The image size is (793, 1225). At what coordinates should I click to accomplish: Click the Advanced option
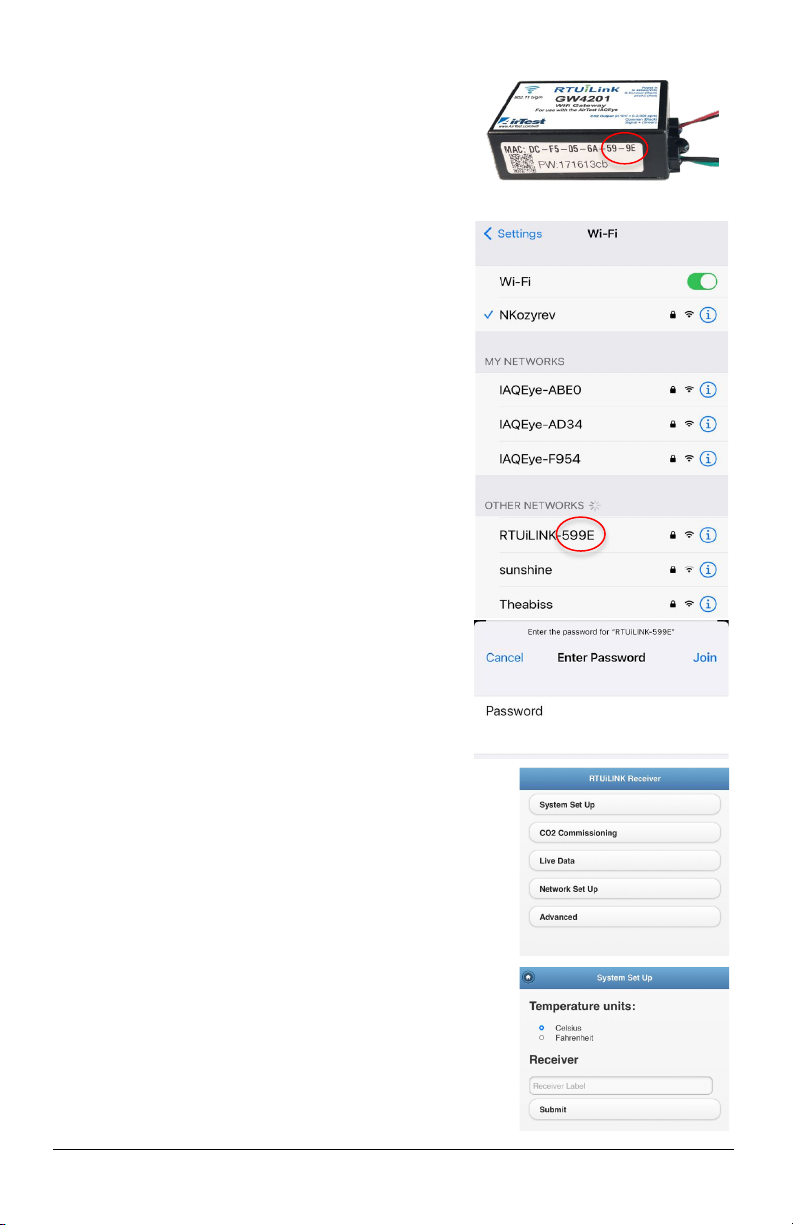tap(625, 917)
